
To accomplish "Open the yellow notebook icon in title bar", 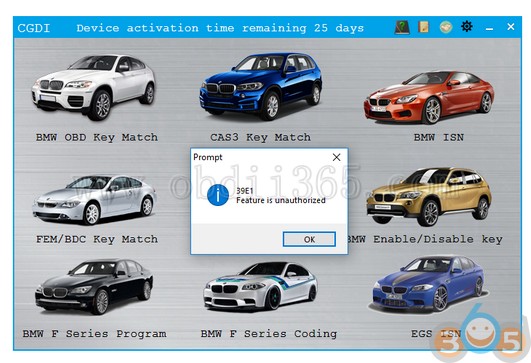I will (x=423, y=27).
